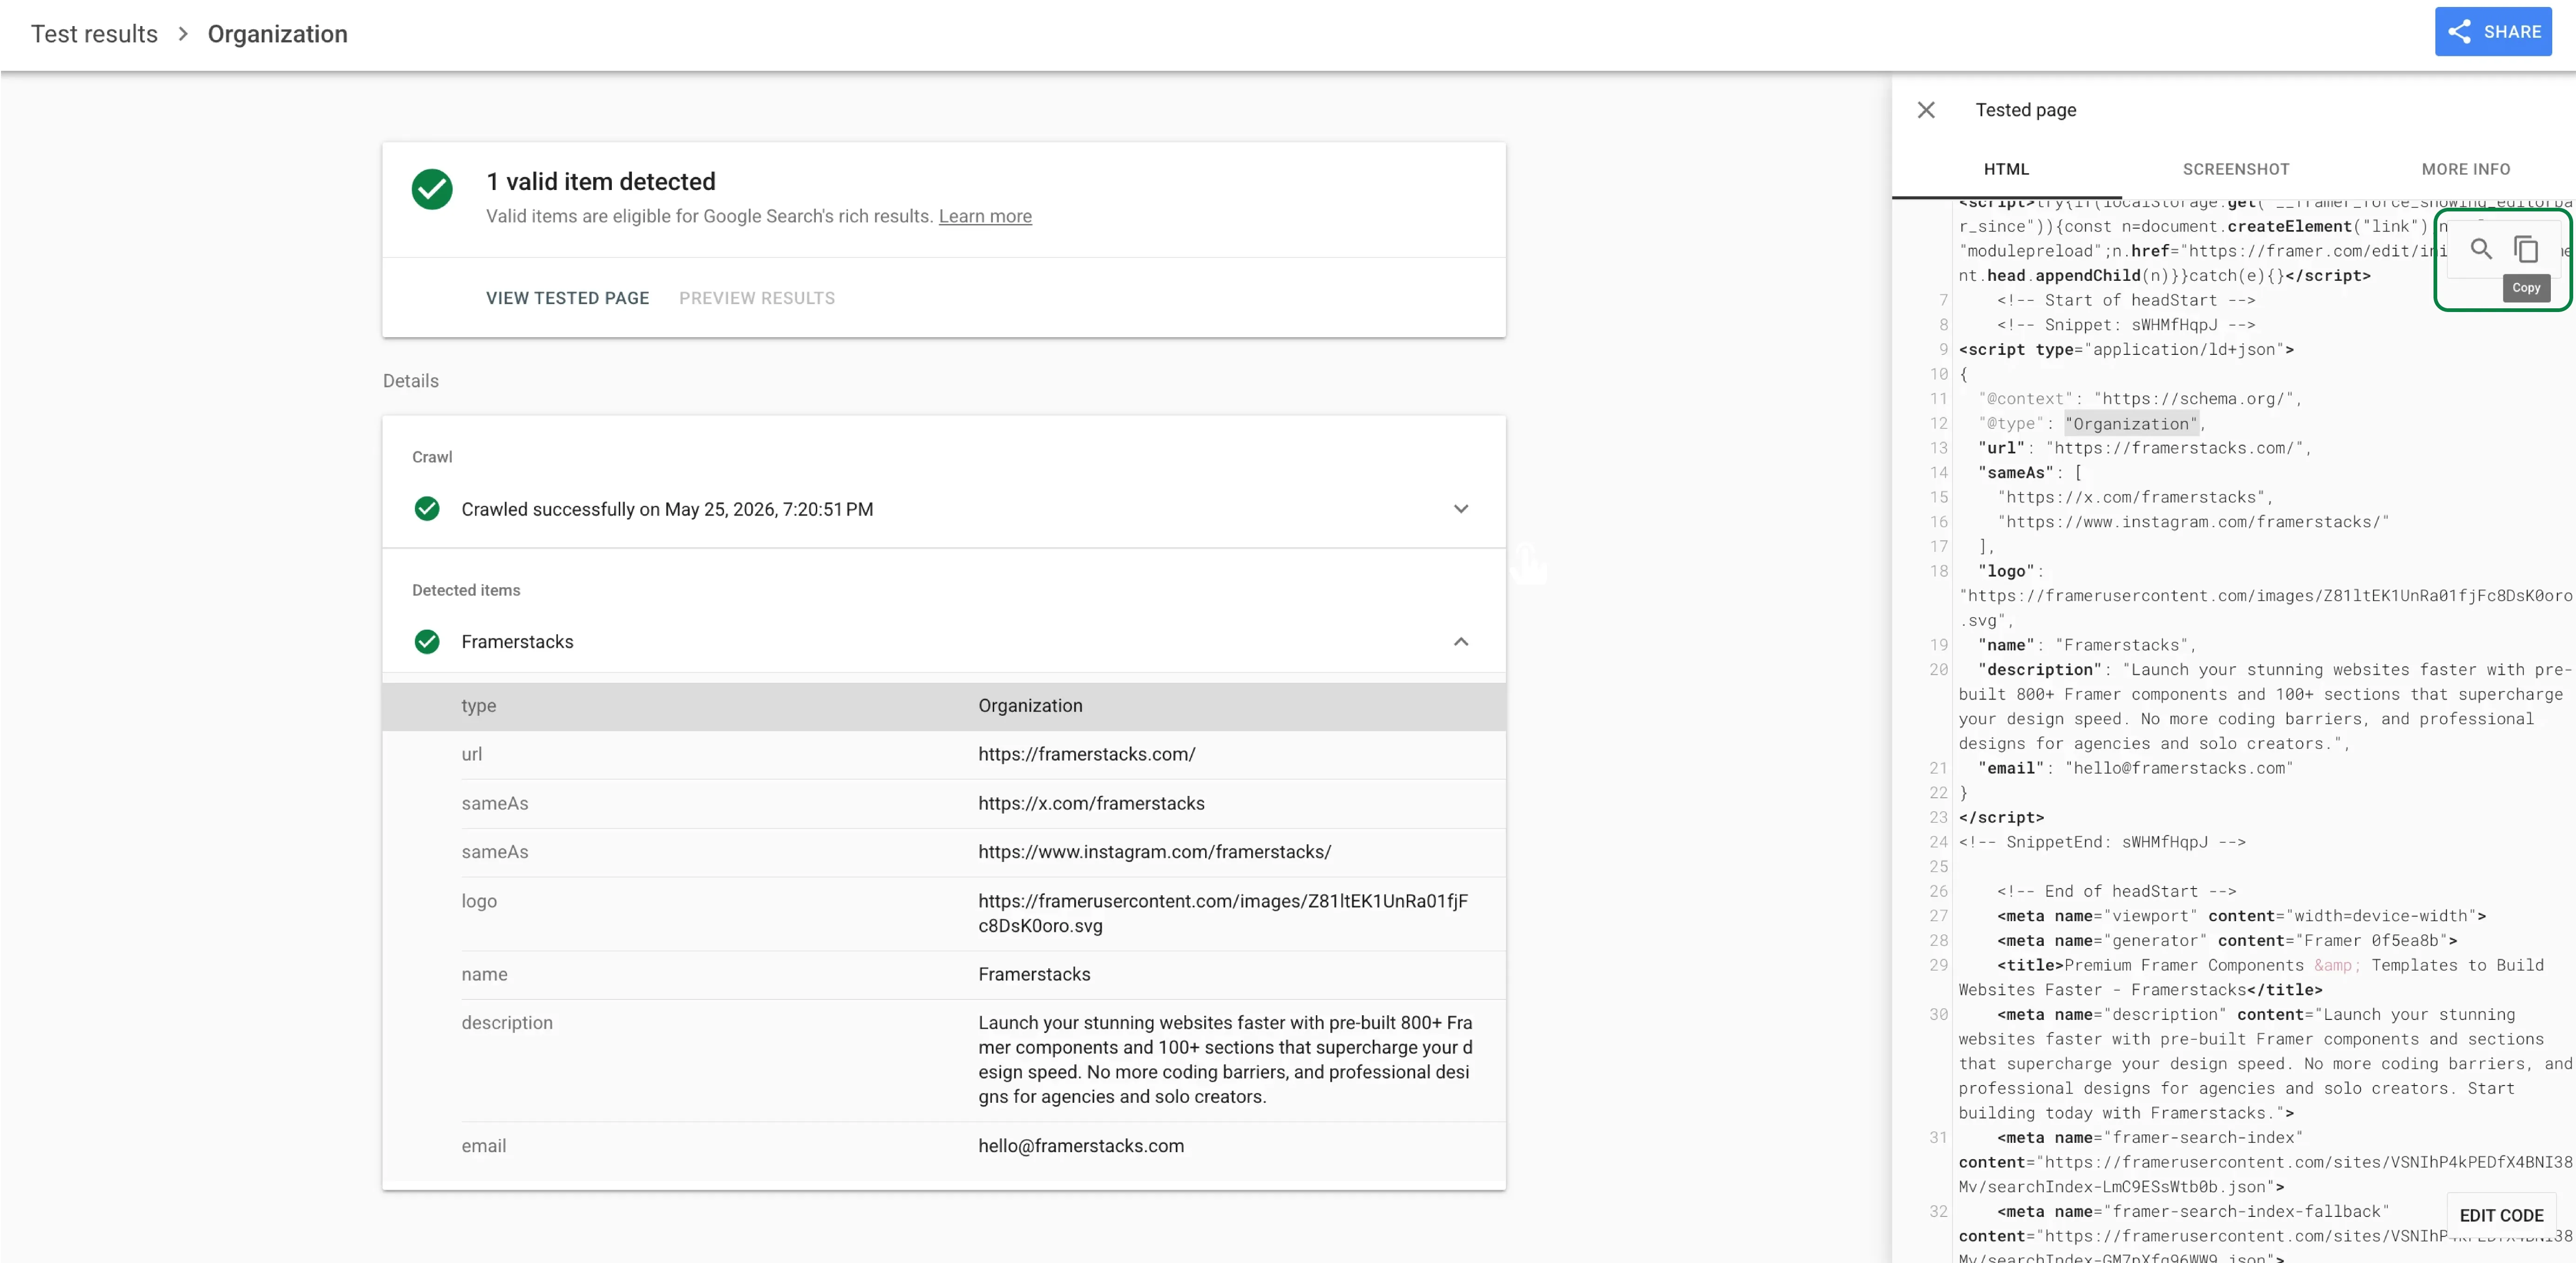Click the Crawled successfully timestamp text

[667, 509]
